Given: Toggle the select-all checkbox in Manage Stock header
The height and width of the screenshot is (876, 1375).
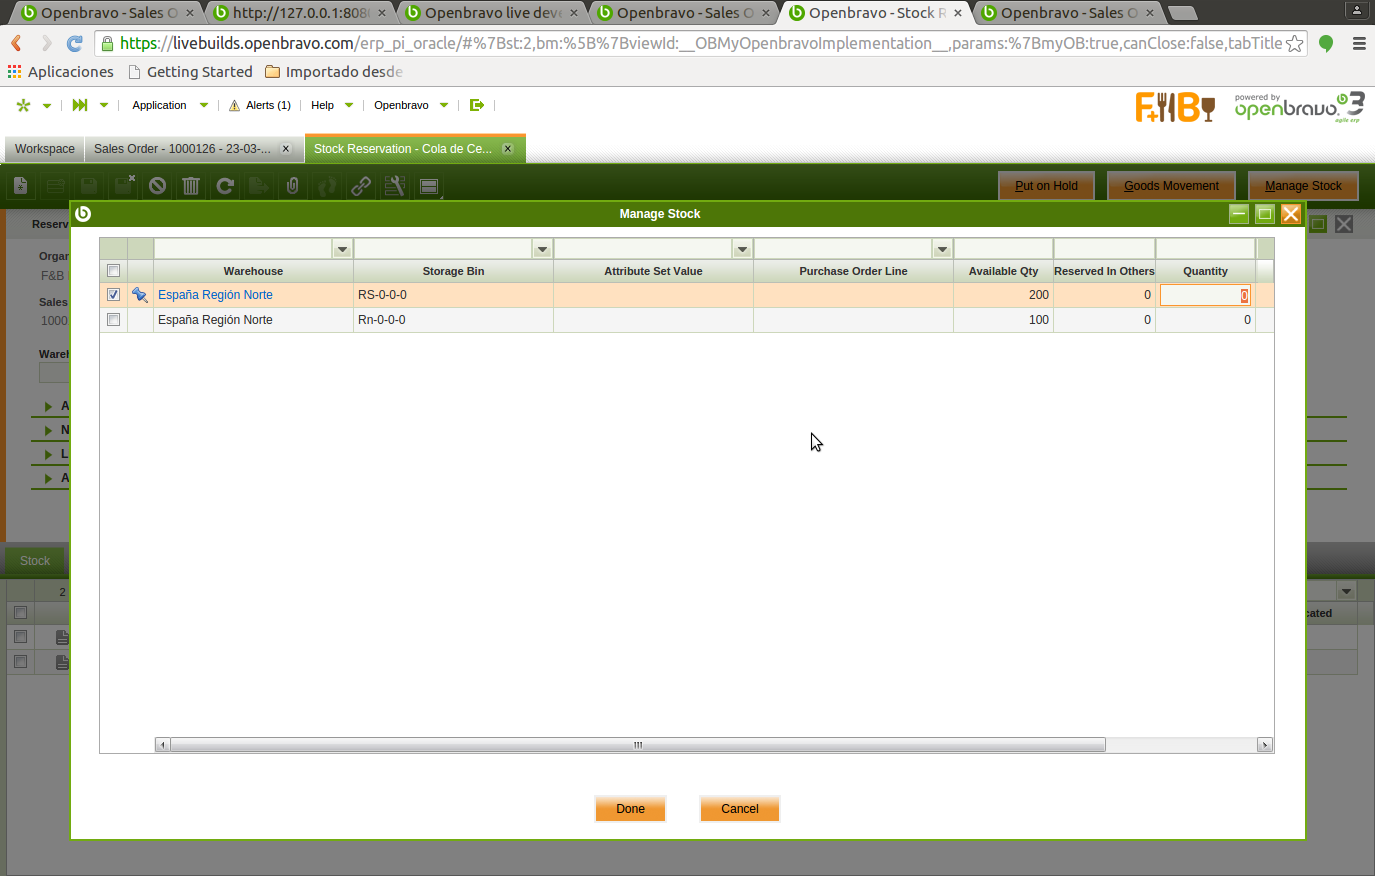Looking at the screenshot, I should pos(113,271).
